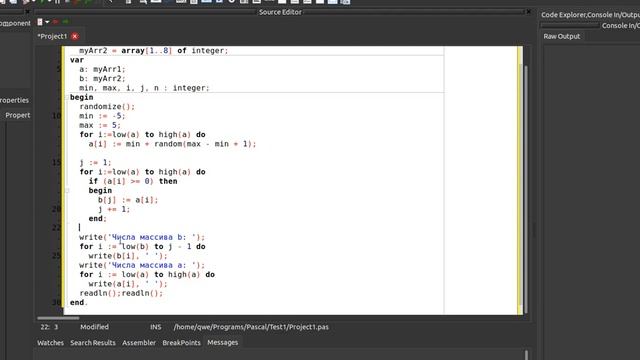
Task: Click gutter line number 20
Action: (x=56, y=209)
